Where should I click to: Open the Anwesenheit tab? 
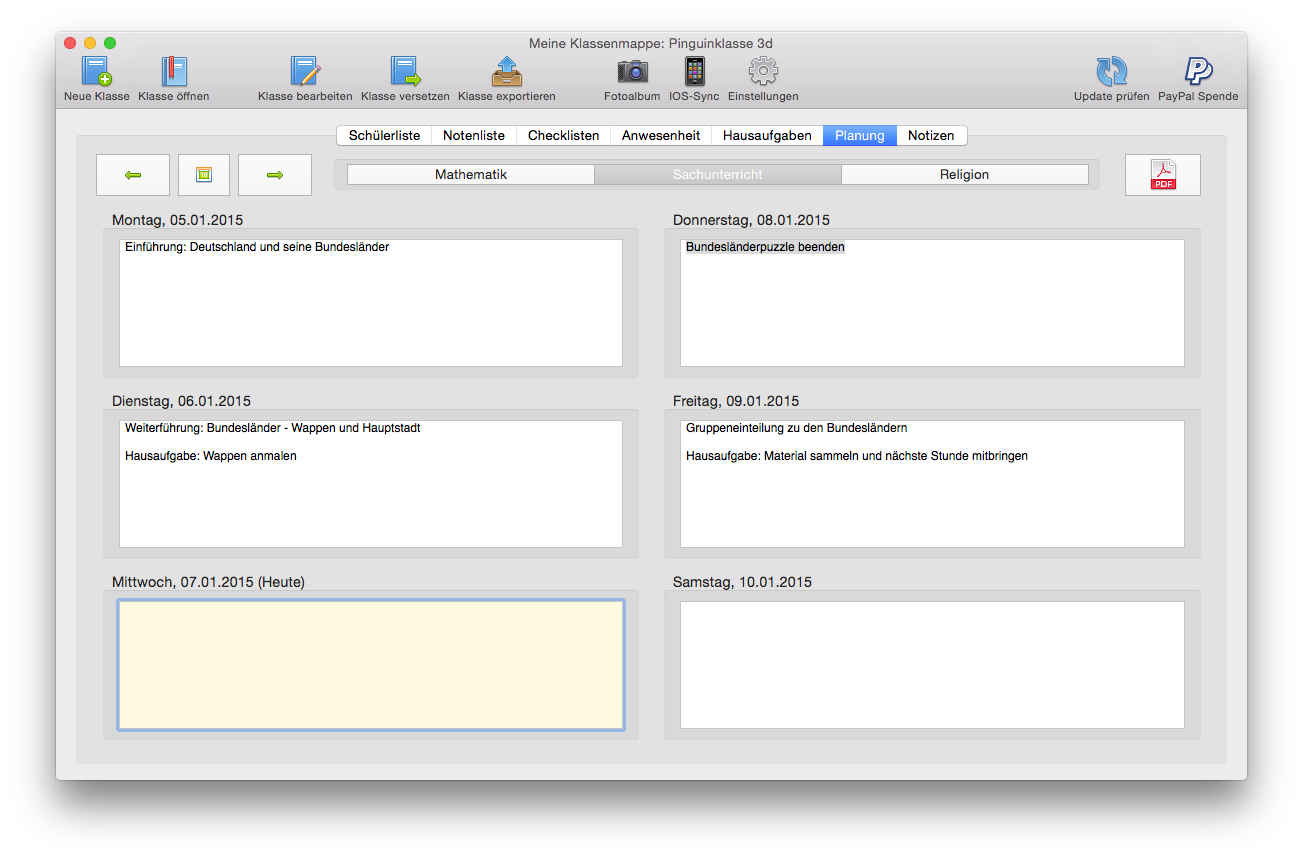tap(661, 135)
